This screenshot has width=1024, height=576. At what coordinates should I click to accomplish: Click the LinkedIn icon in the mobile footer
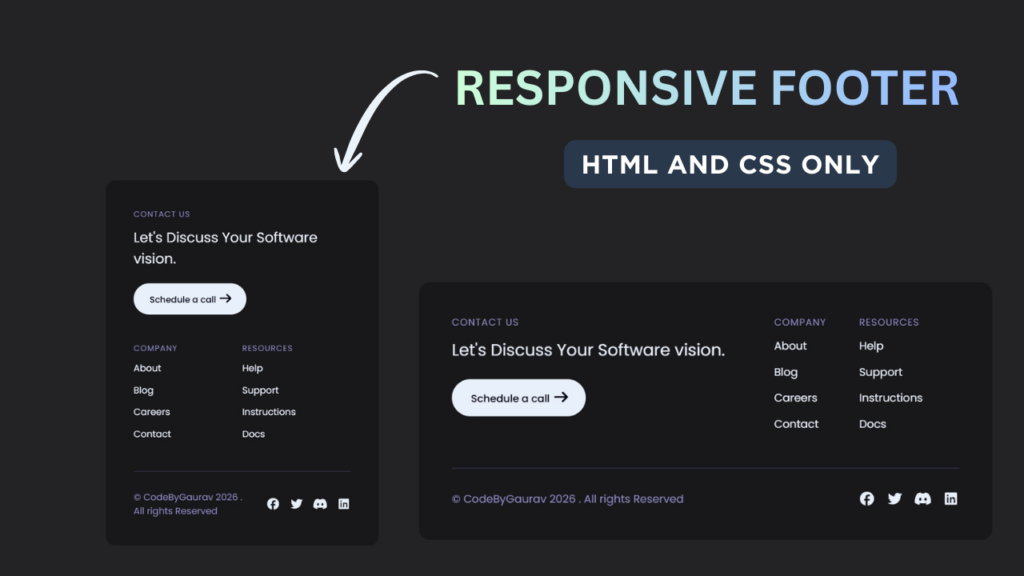click(343, 504)
